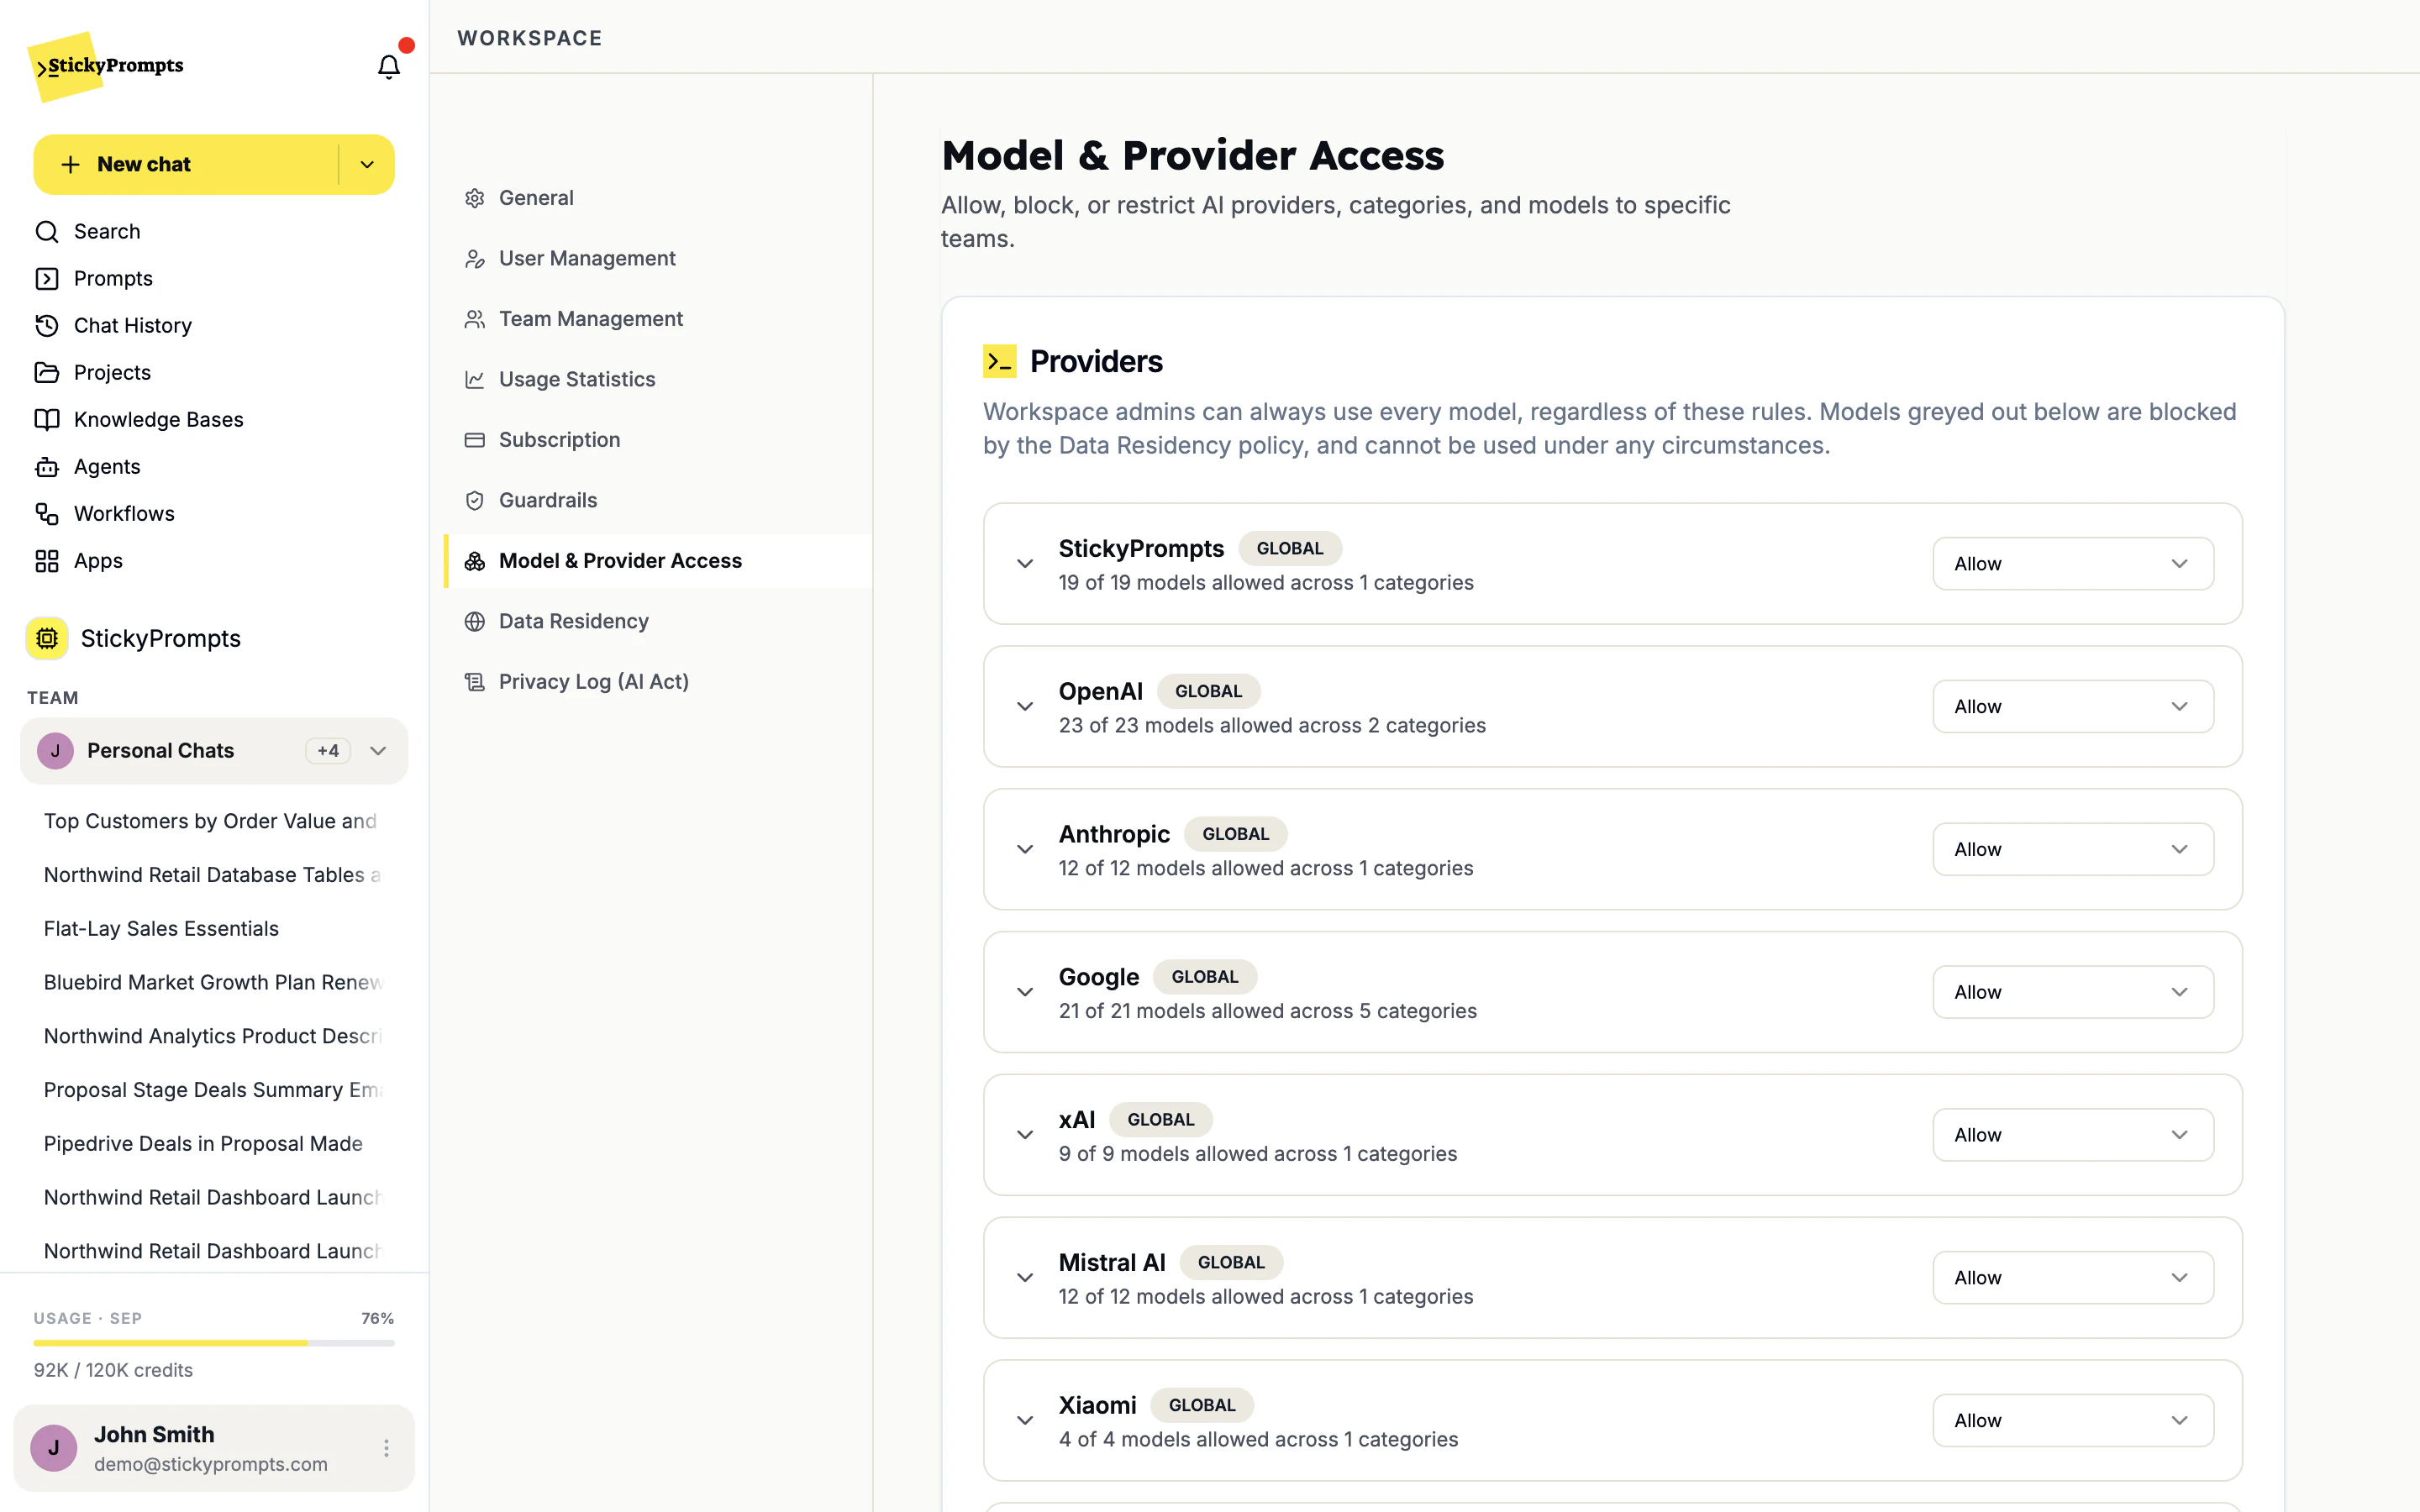The image size is (2420, 1512).
Task: Open Team Management settings
Action: [658, 319]
